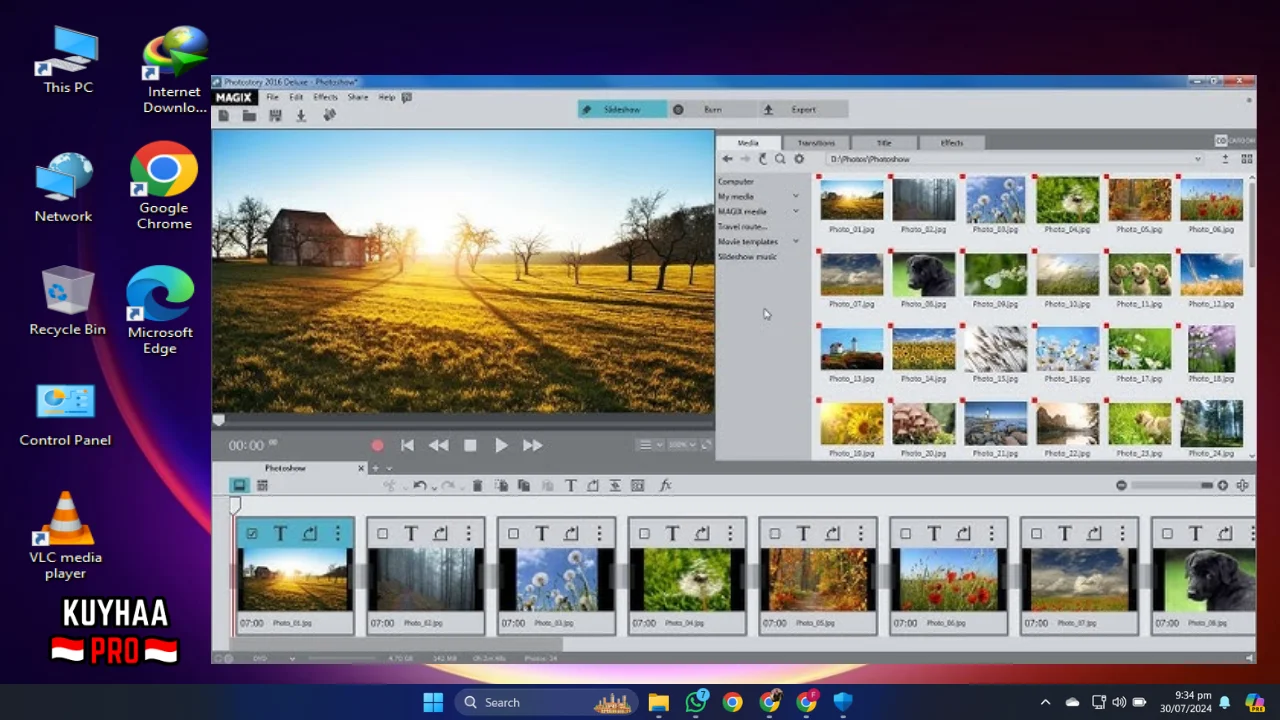Toggle the checkbox on the Photo_04 clip
Viewport: 1280px width, 720px height.
[x=644, y=534]
